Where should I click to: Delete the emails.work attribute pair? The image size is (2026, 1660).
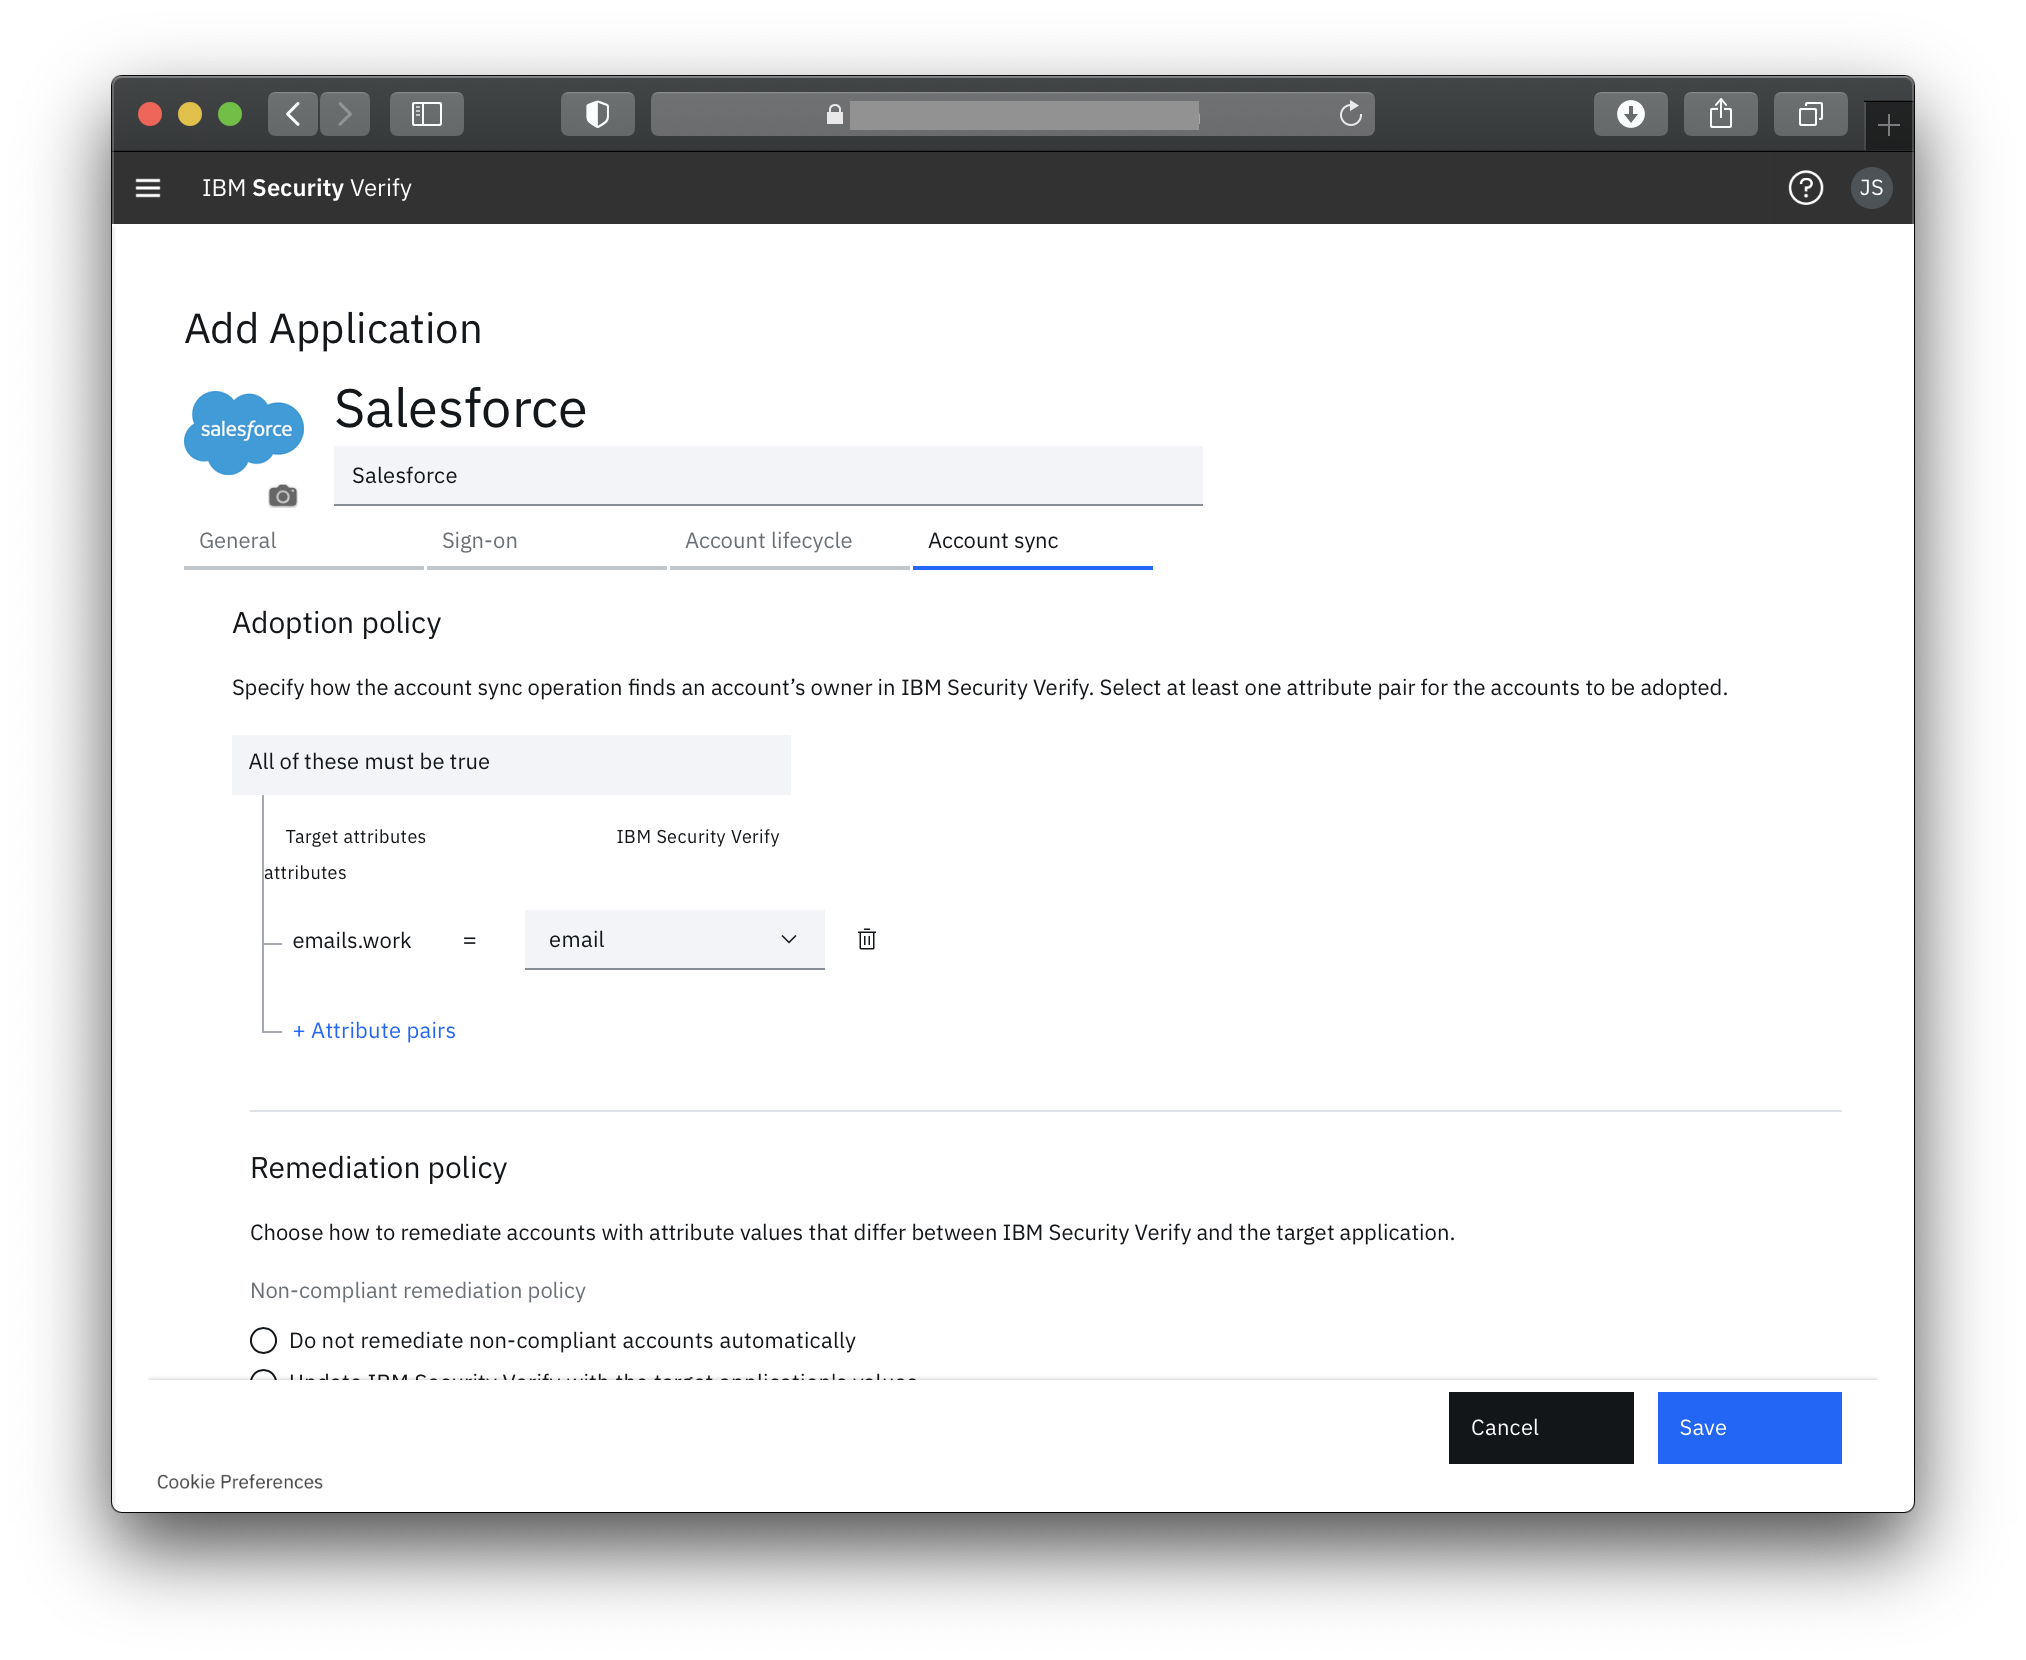867,939
